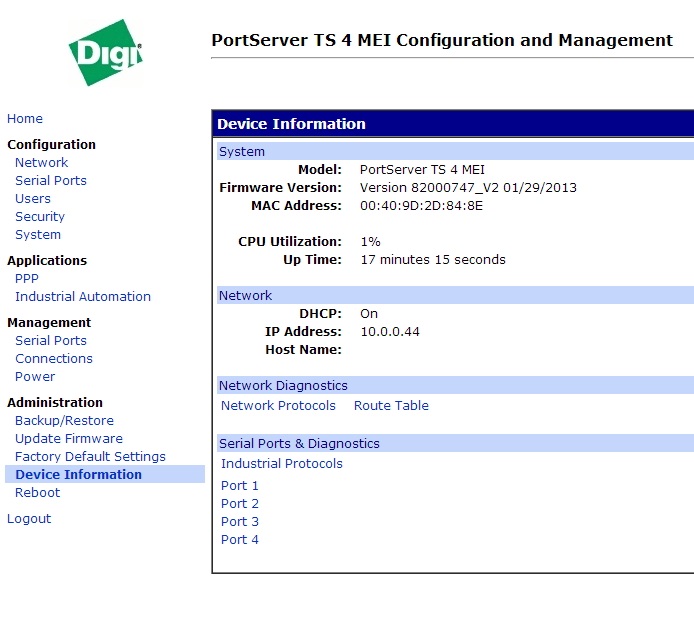Select Device Information in sidebar
This screenshot has width=694, height=630.
[x=105, y=474]
